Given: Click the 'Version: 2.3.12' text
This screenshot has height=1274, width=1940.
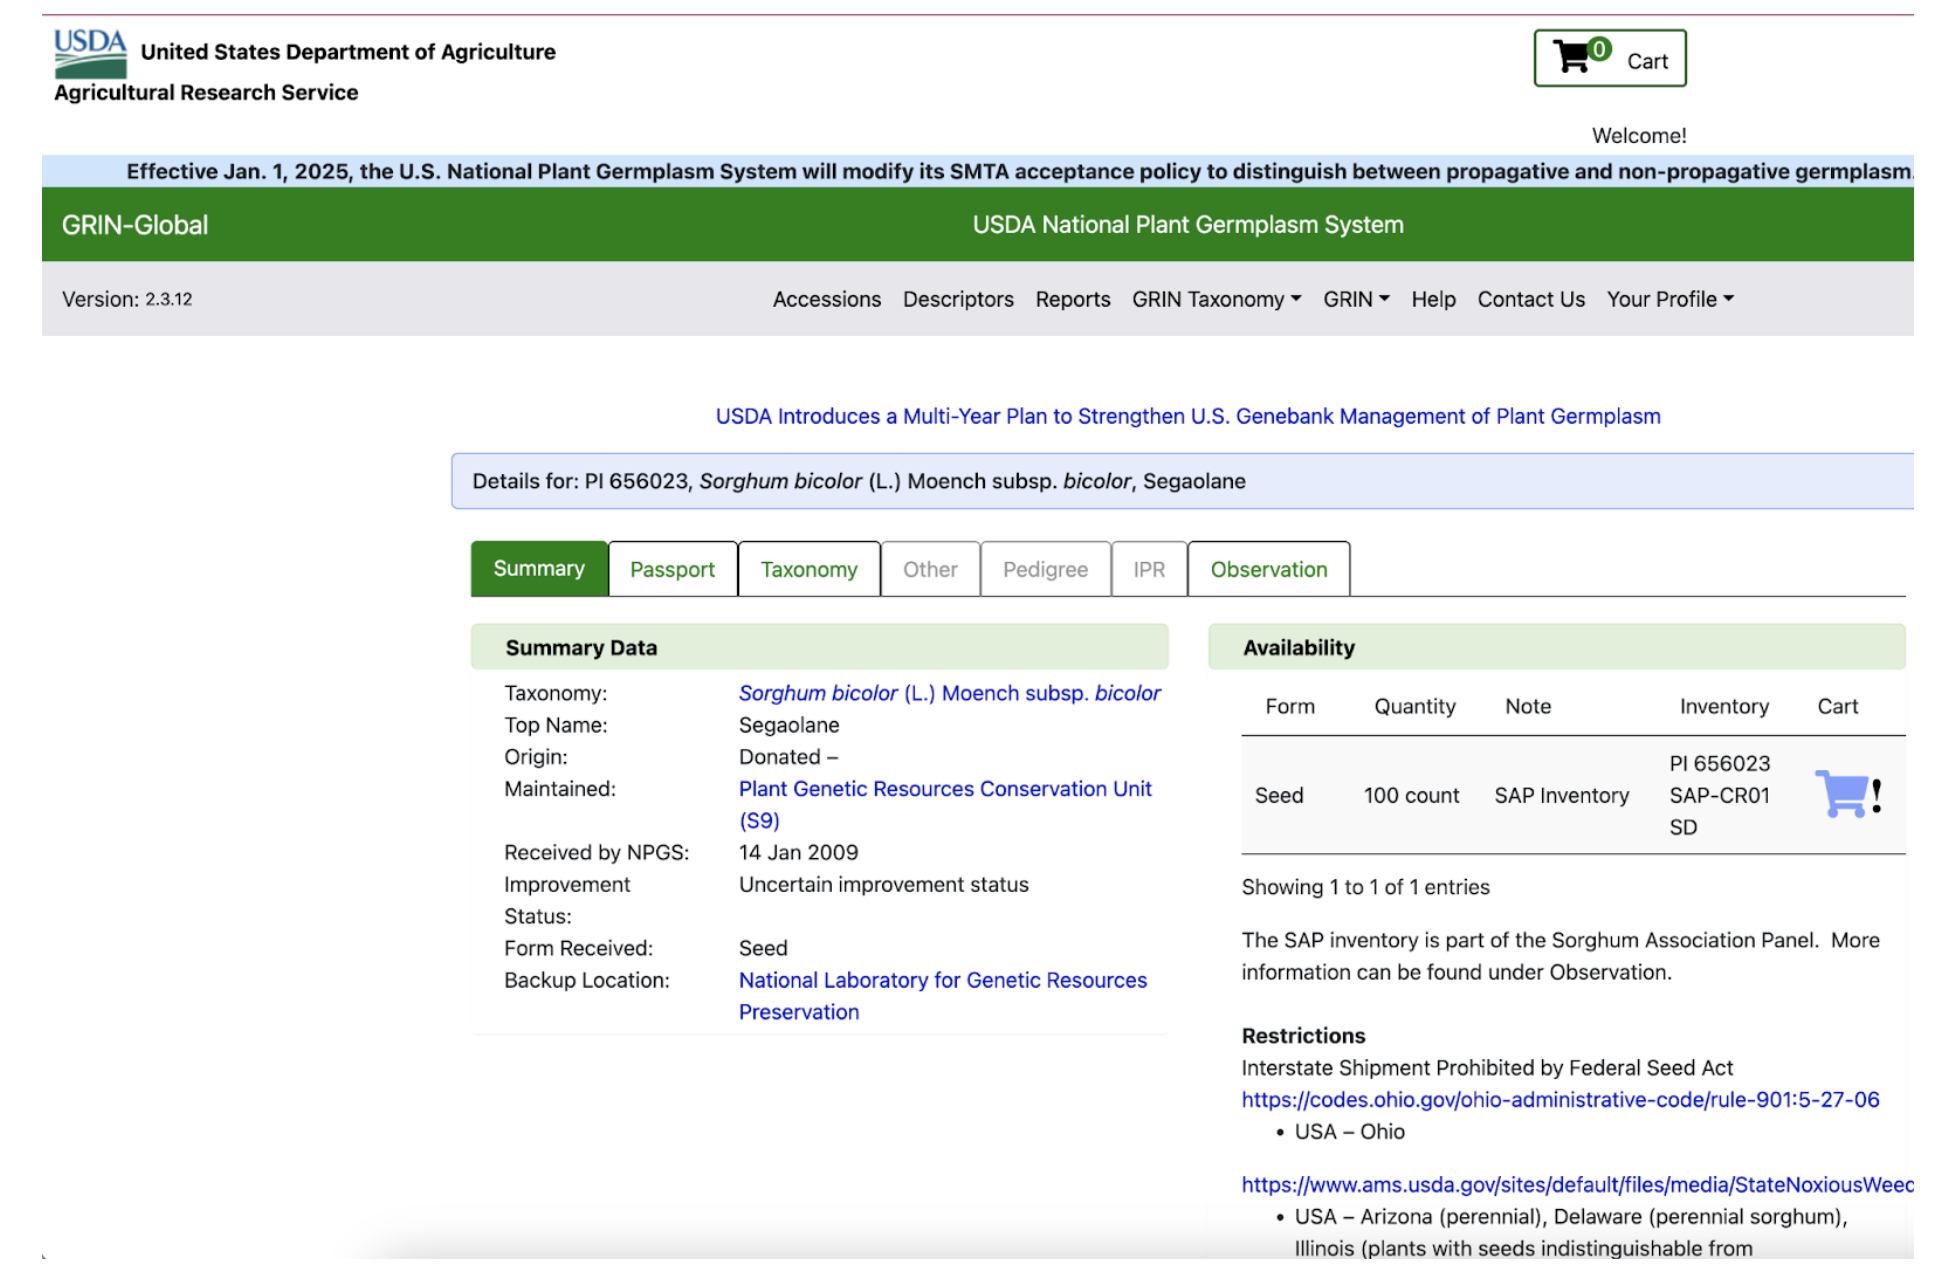Looking at the screenshot, I should pyautogui.click(x=126, y=299).
